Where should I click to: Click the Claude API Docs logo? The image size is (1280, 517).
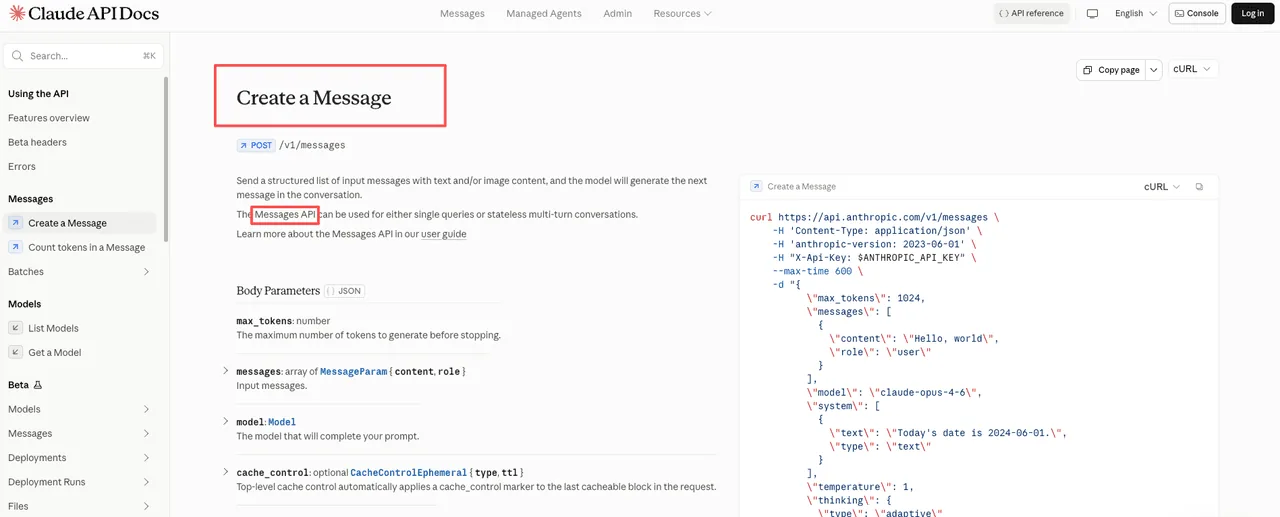(84, 13)
